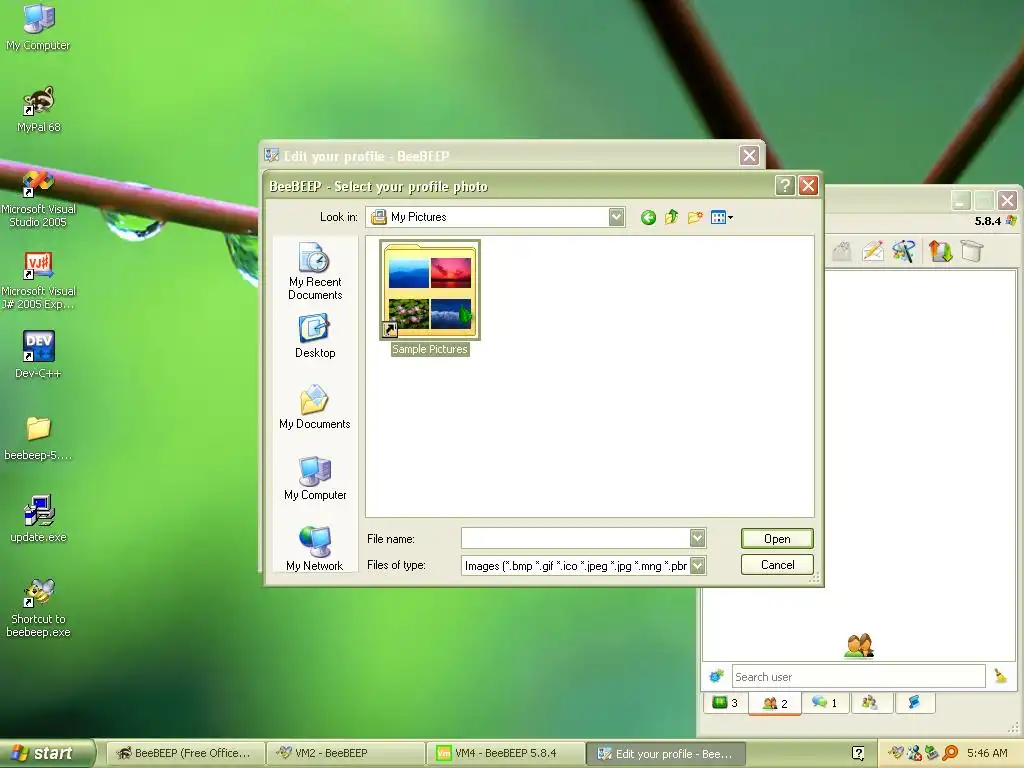
Task: Switch to VM2 - BeeBEEP taskbar item
Action: [345, 753]
